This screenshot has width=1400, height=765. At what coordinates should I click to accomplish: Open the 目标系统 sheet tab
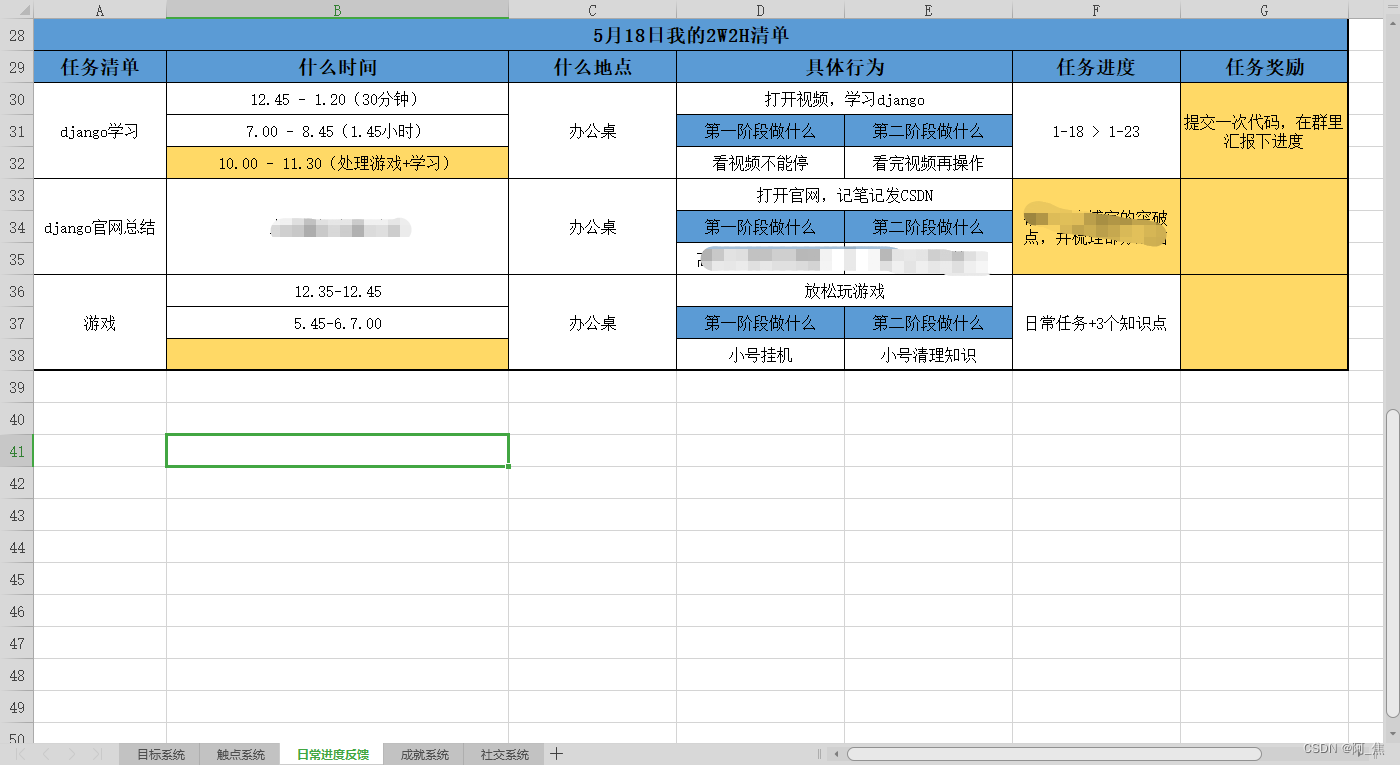click(x=160, y=755)
